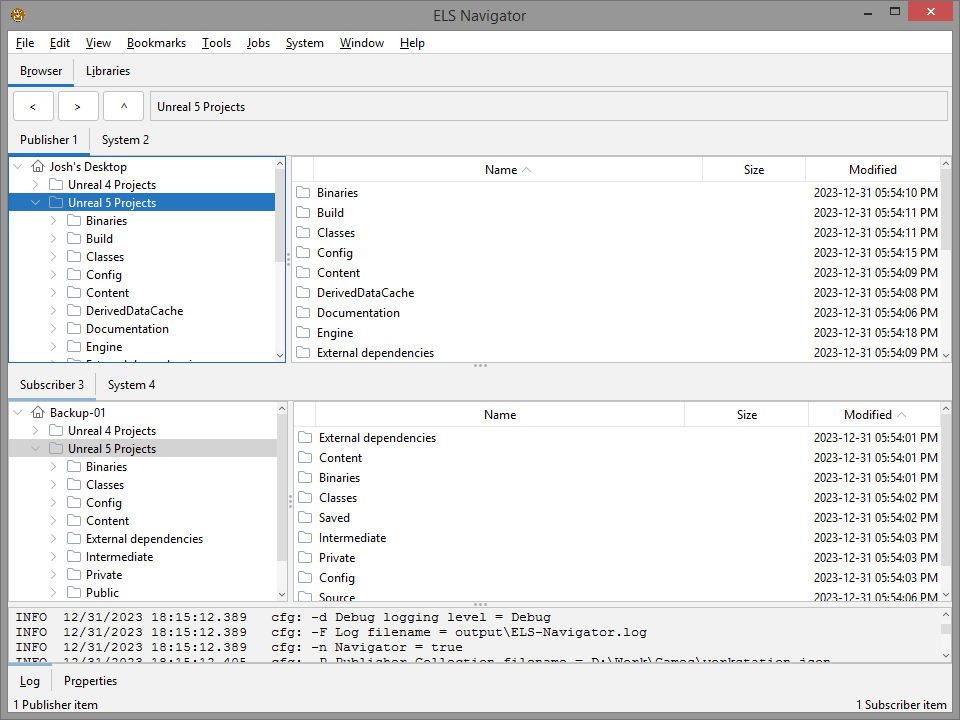Click folder icon of Unreal 4 Projects in publisher tree
Image resolution: width=960 pixels, height=720 pixels.
coord(56,185)
